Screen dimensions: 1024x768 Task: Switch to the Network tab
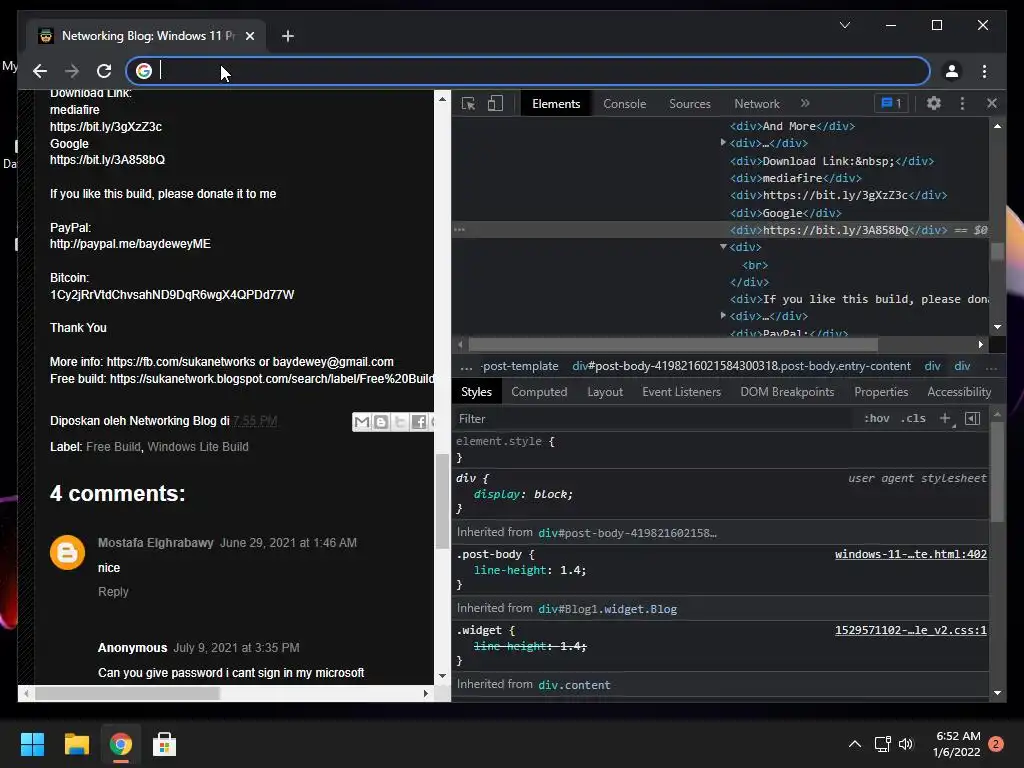coord(756,104)
